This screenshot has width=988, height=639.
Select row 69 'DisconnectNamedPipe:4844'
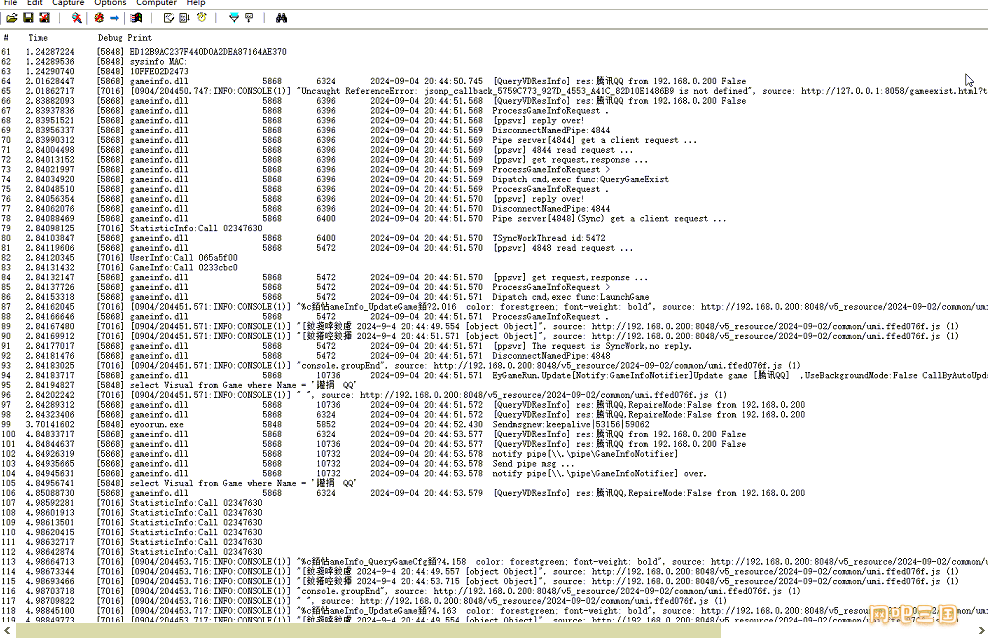(x=494, y=130)
